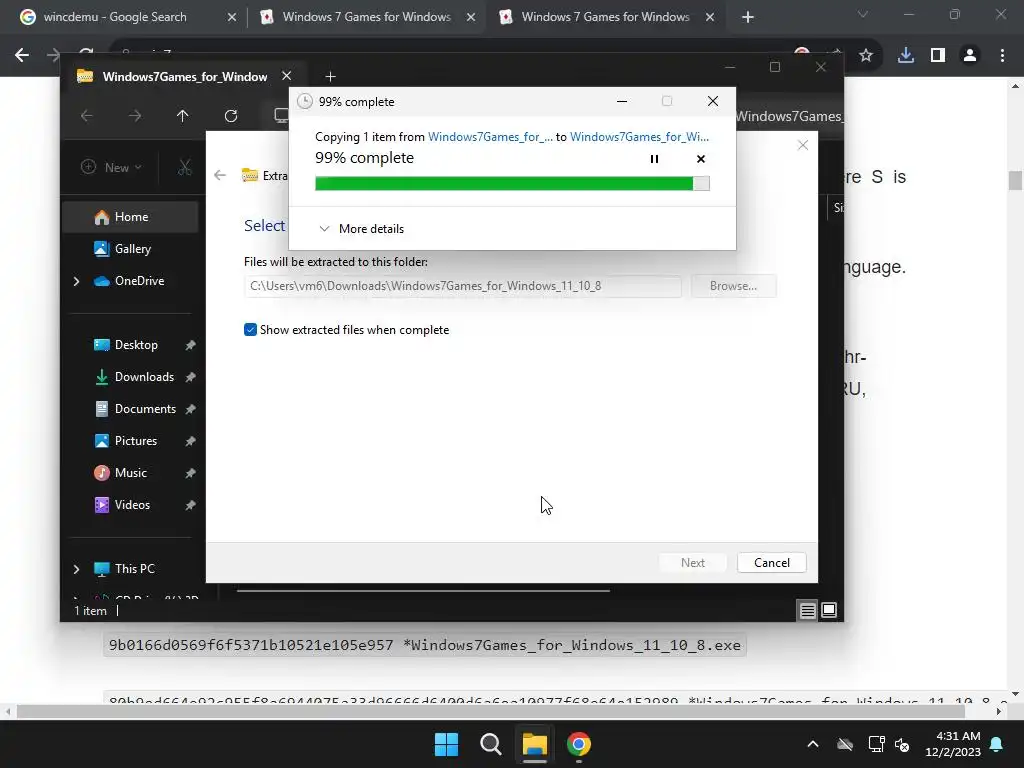Click Explorer's back navigation arrow
The height and width of the screenshot is (768, 1024).
point(86,116)
